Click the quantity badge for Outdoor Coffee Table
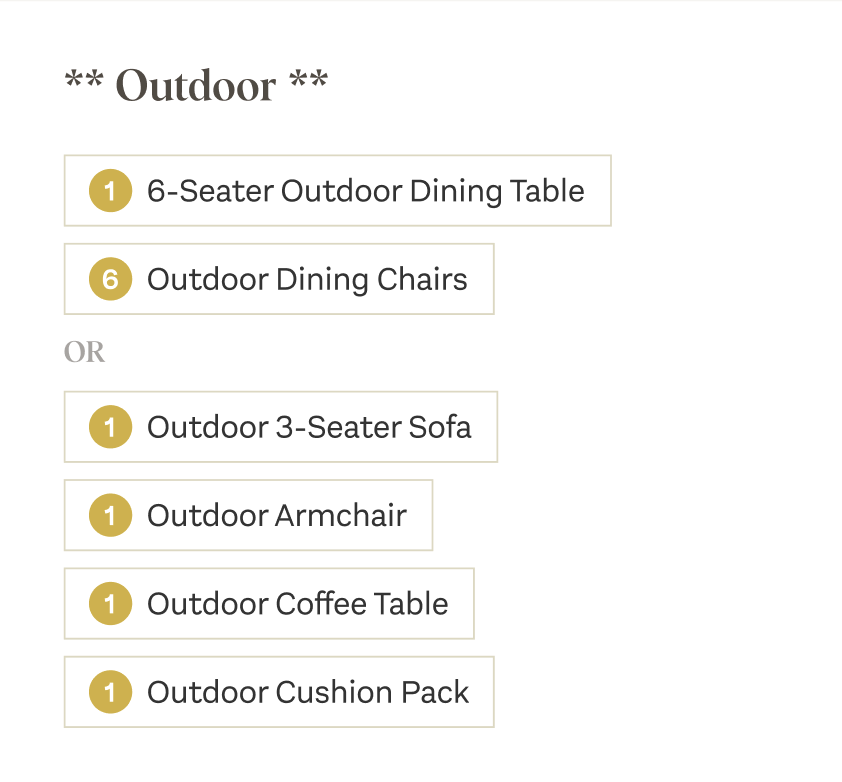Image resolution: width=842 pixels, height=782 pixels. click(110, 603)
